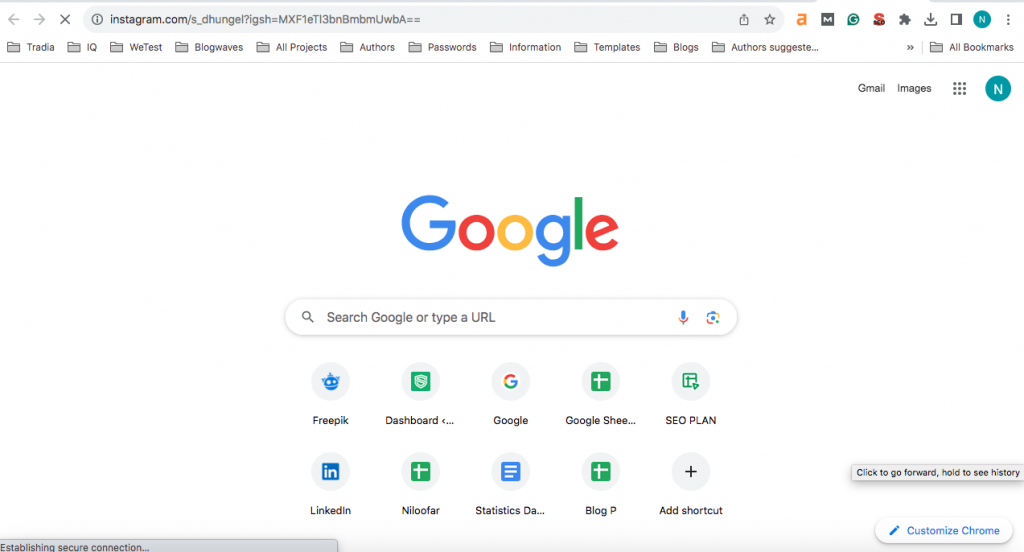Open the Templates bookmarks folder
1024x552 pixels.
[607, 47]
